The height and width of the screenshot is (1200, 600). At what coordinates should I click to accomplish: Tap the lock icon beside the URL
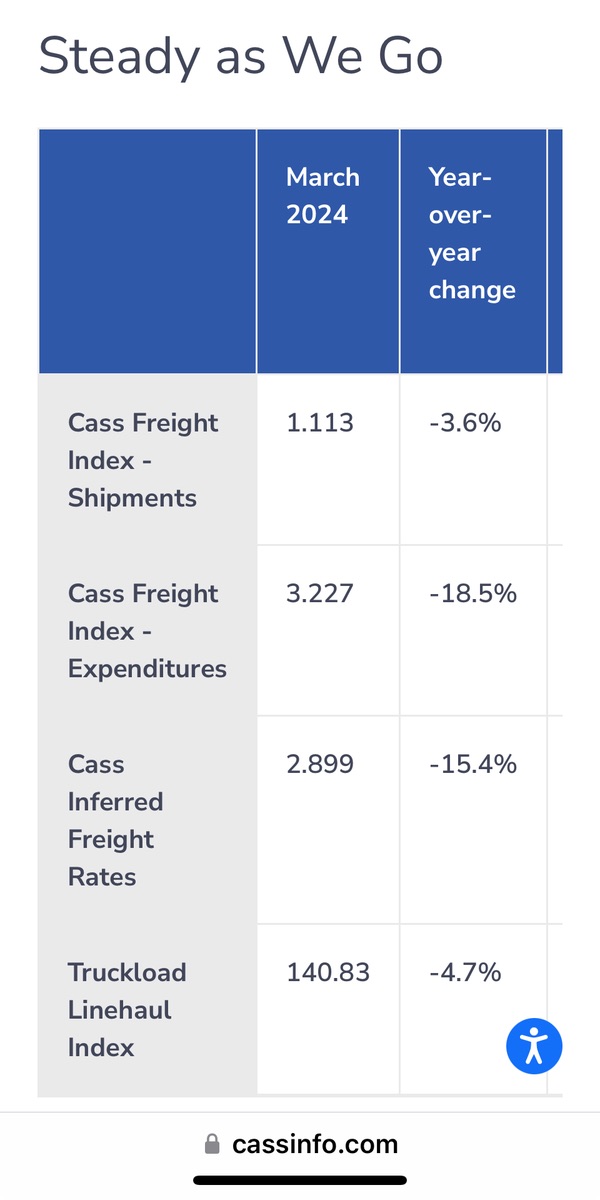211,1144
